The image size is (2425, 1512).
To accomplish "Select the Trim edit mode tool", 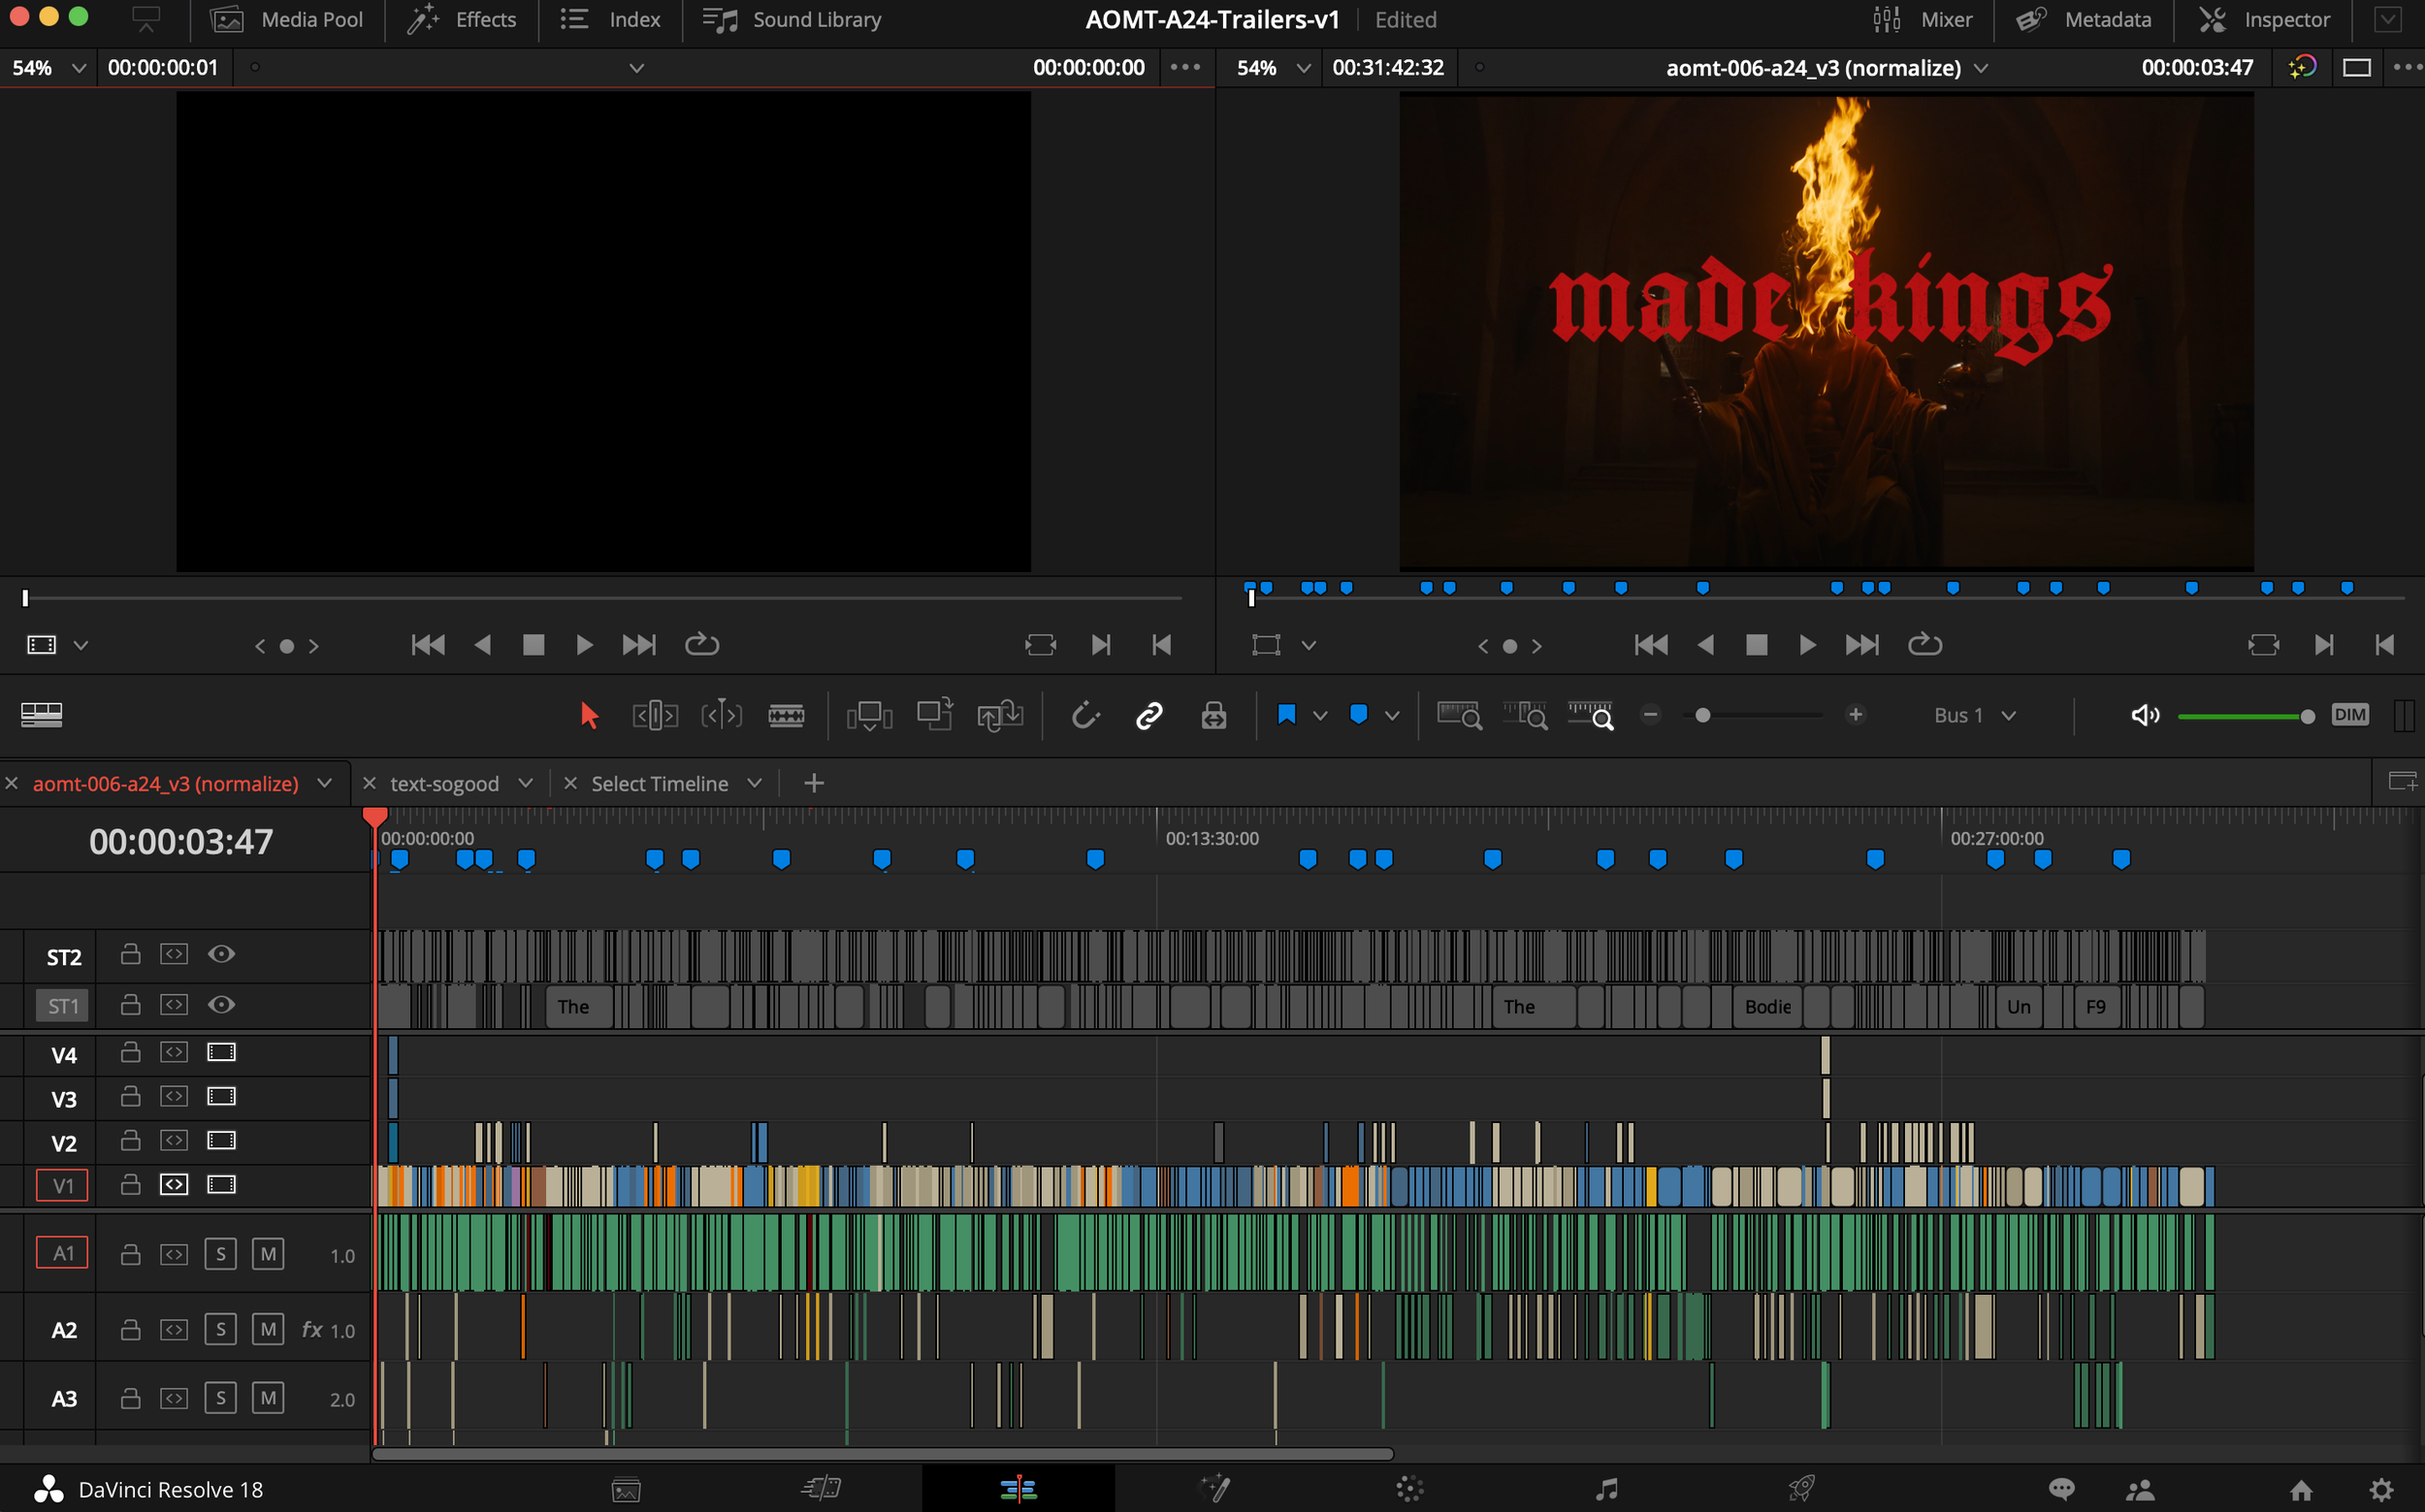I will click(655, 715).
